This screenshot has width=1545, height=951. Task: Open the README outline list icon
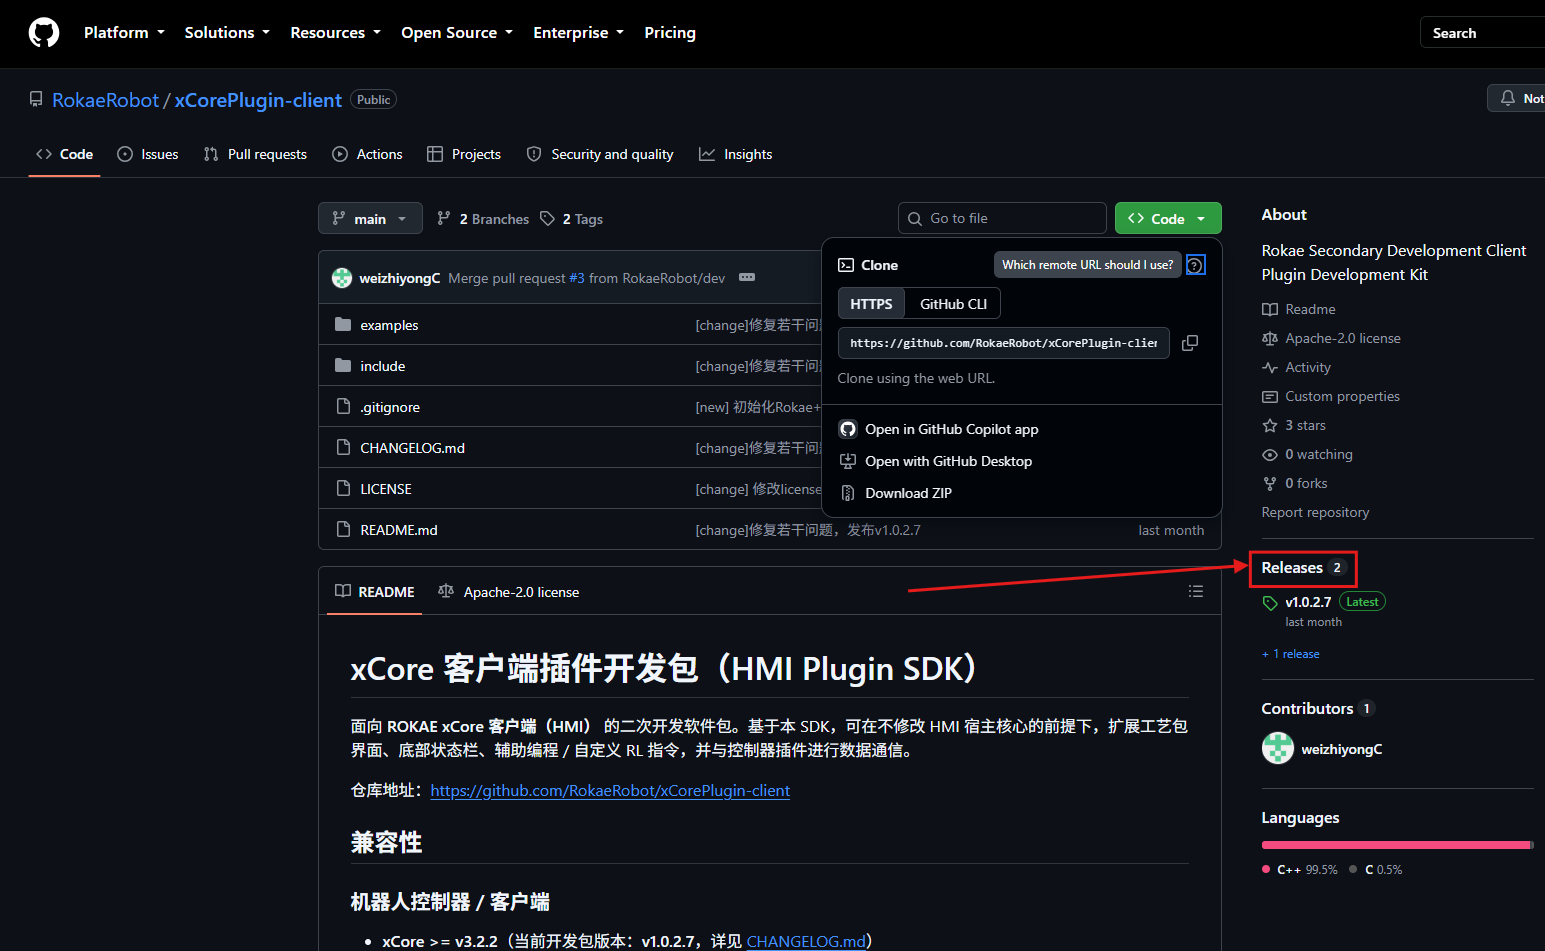1195,591
